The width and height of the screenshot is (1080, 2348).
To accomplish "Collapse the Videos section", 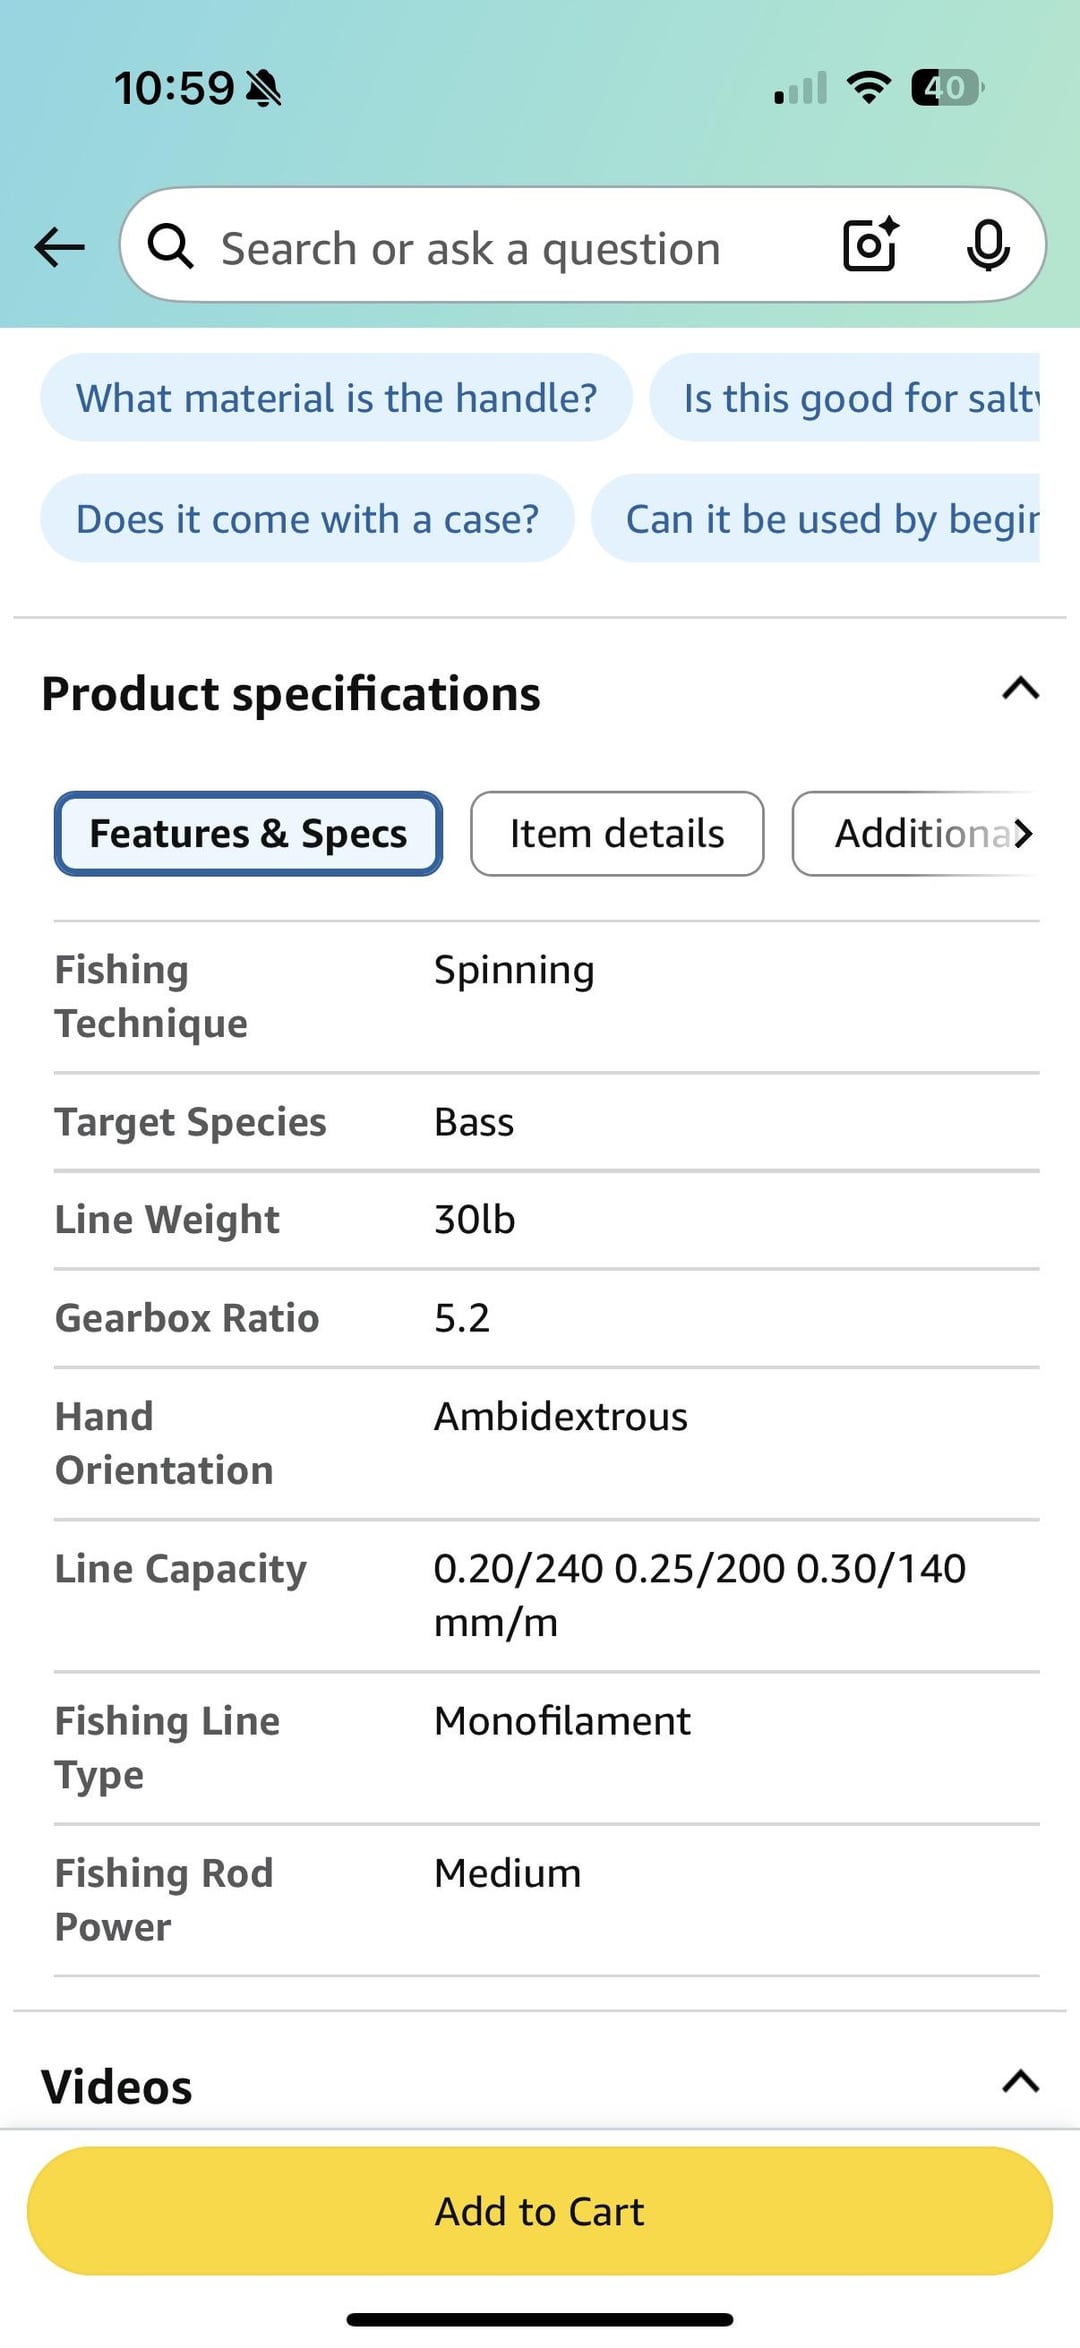I will pos(1020,2082).
